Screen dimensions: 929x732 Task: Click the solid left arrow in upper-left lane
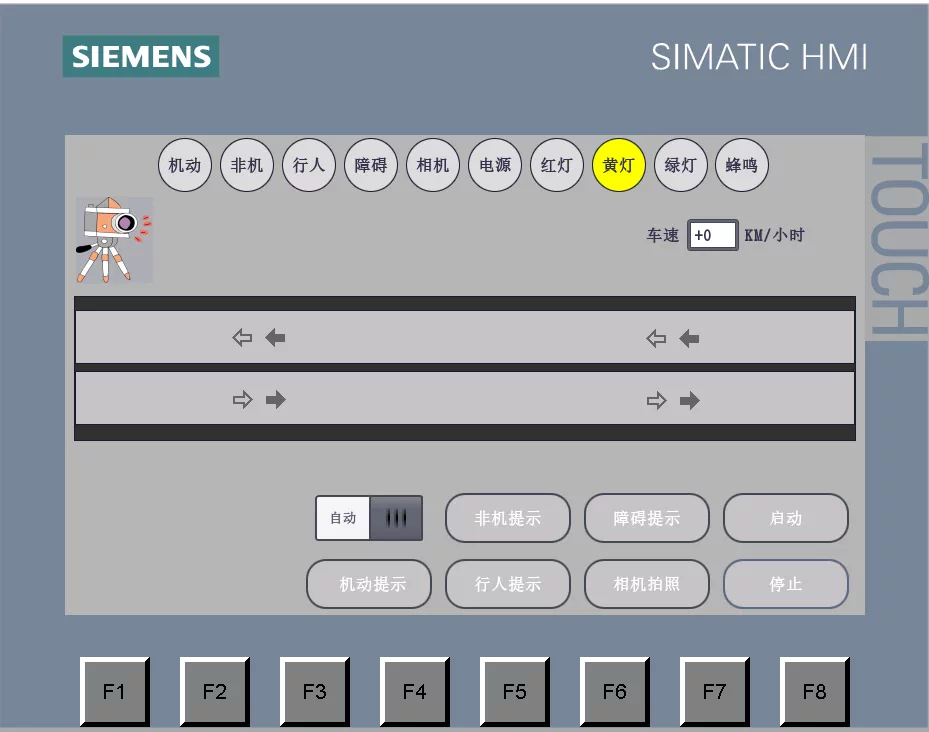click(x=275, y=338)
